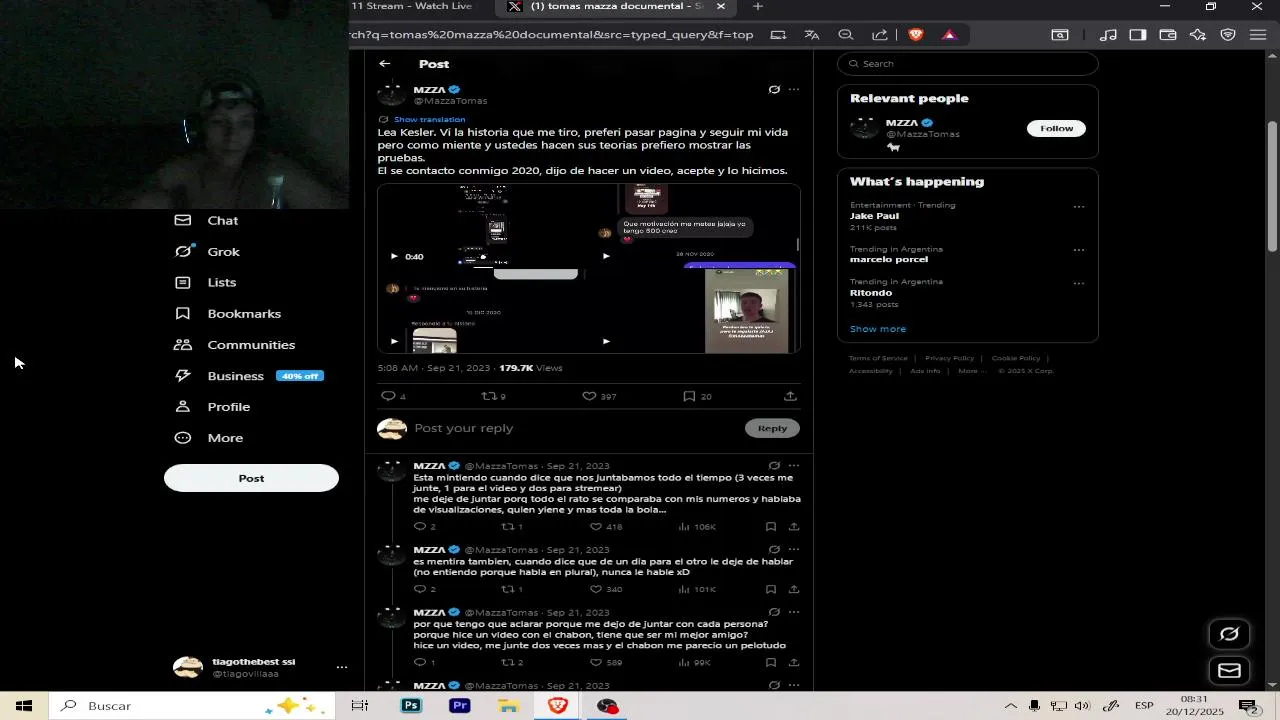
Task: Click the Brave Rewards triangle icon
Action: (949, 35)
